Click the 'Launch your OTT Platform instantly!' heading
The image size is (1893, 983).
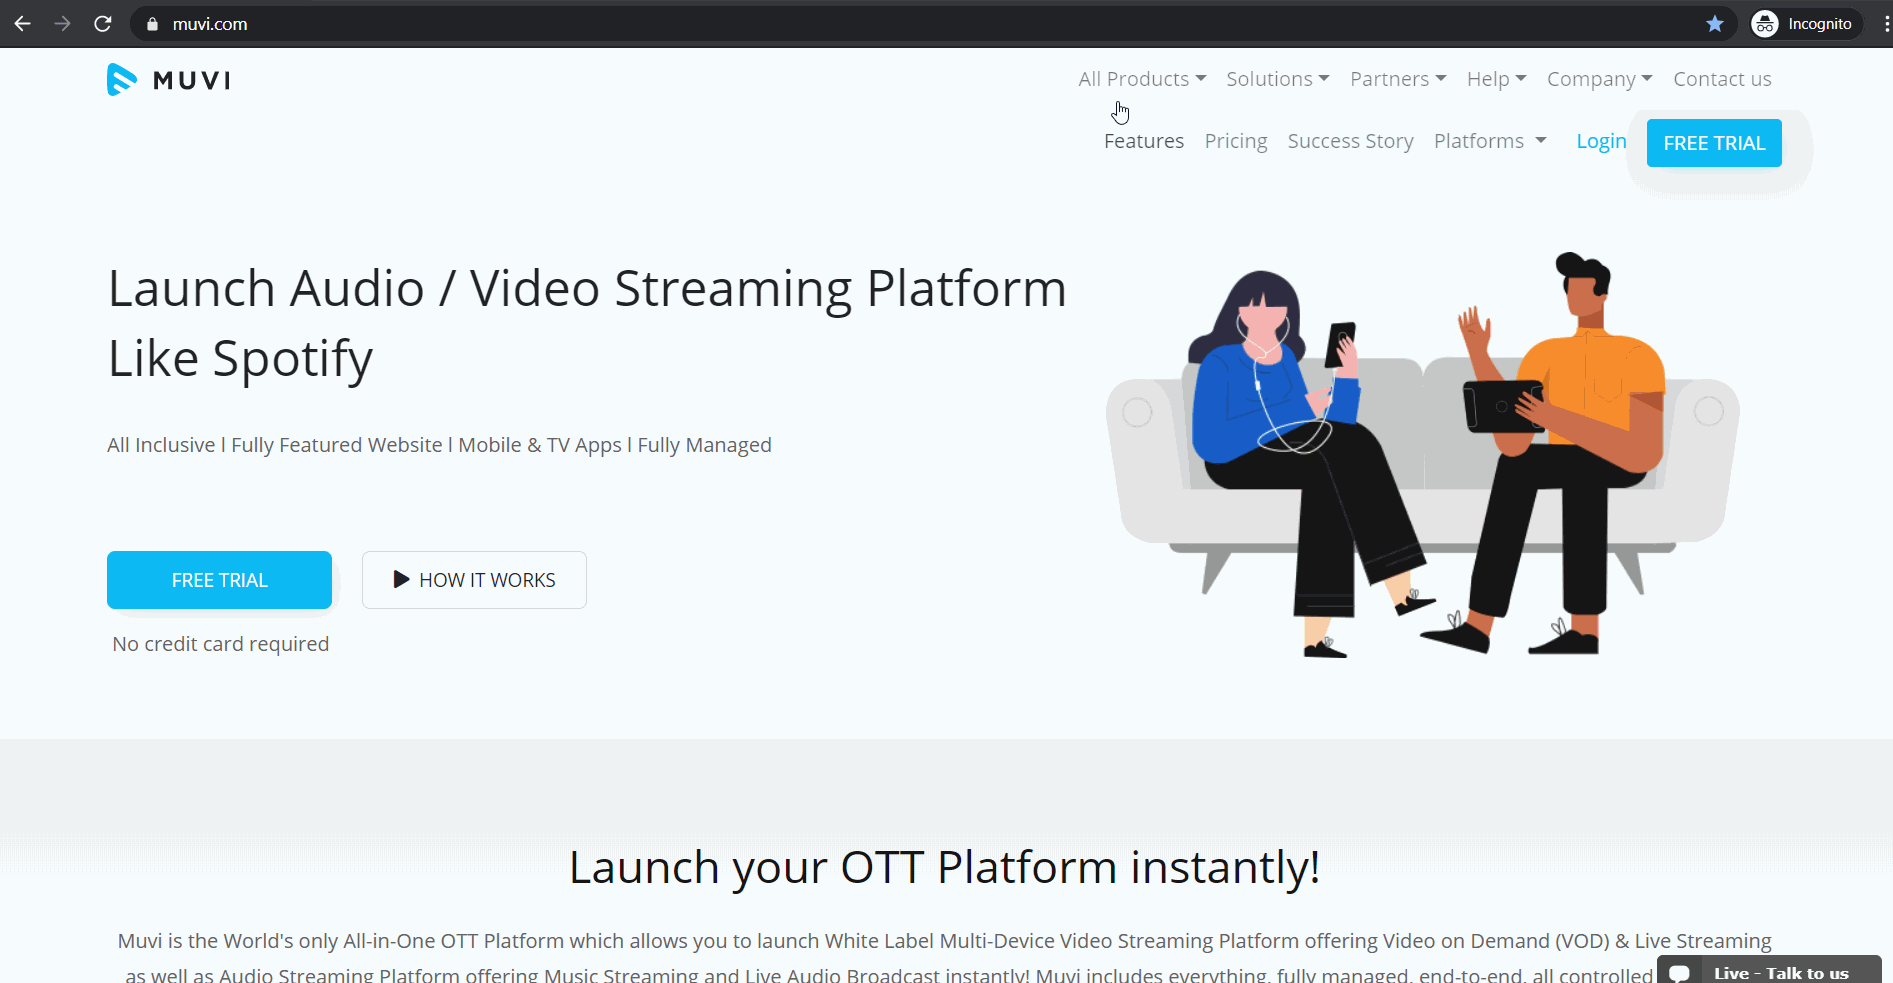pyautogui.click(x=945, y=867)
